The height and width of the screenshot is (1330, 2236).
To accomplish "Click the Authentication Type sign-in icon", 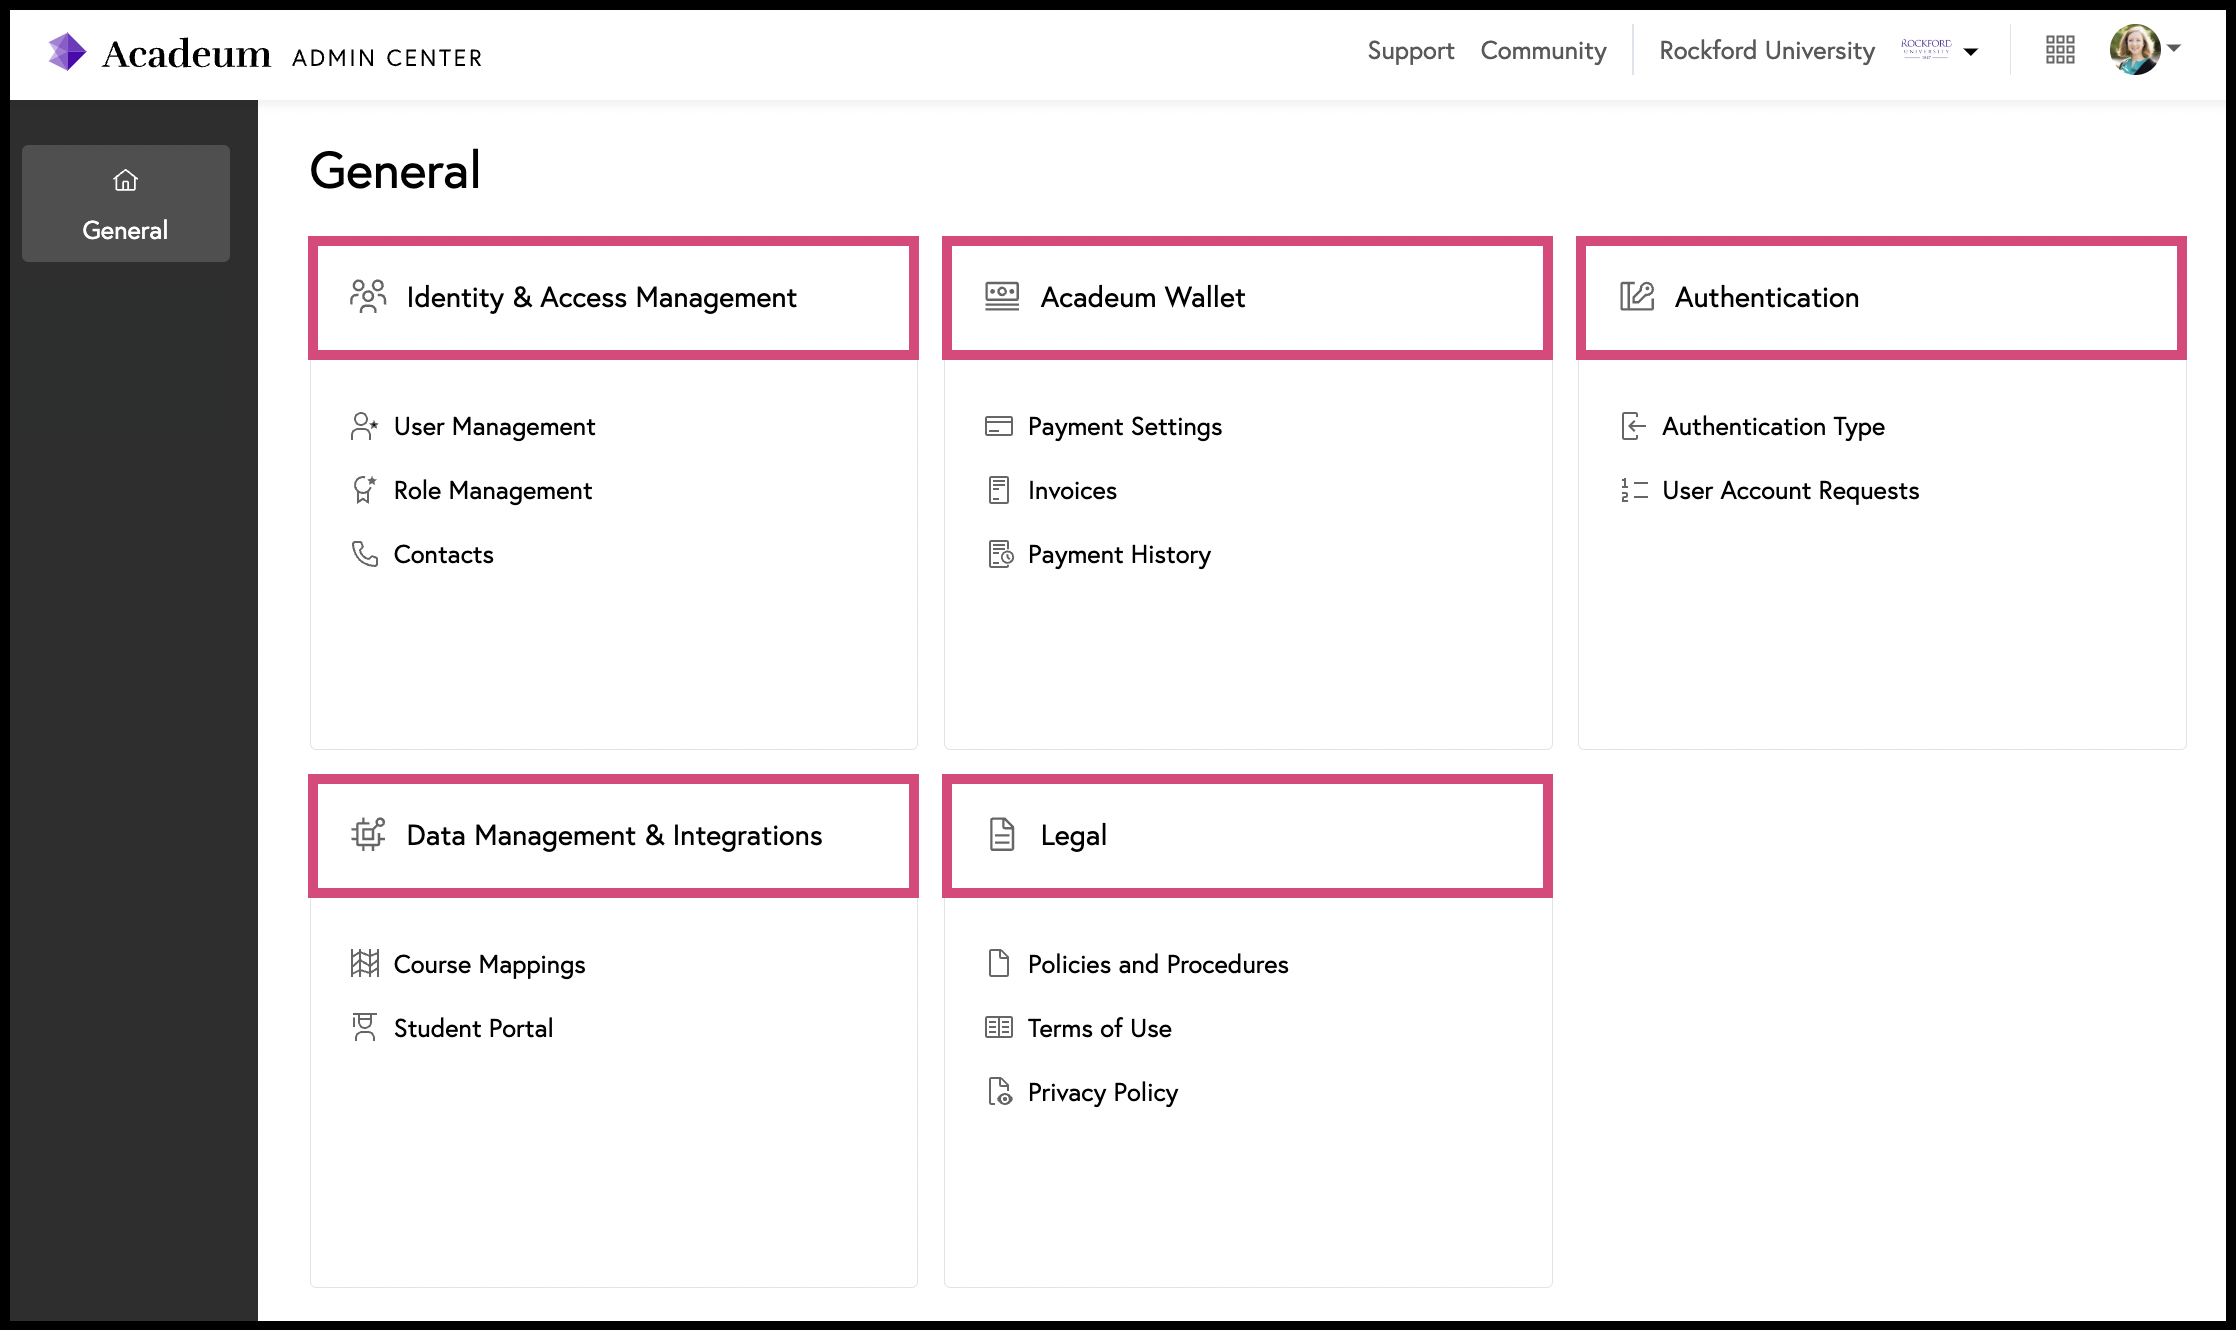I will (x=1633, y=427).
